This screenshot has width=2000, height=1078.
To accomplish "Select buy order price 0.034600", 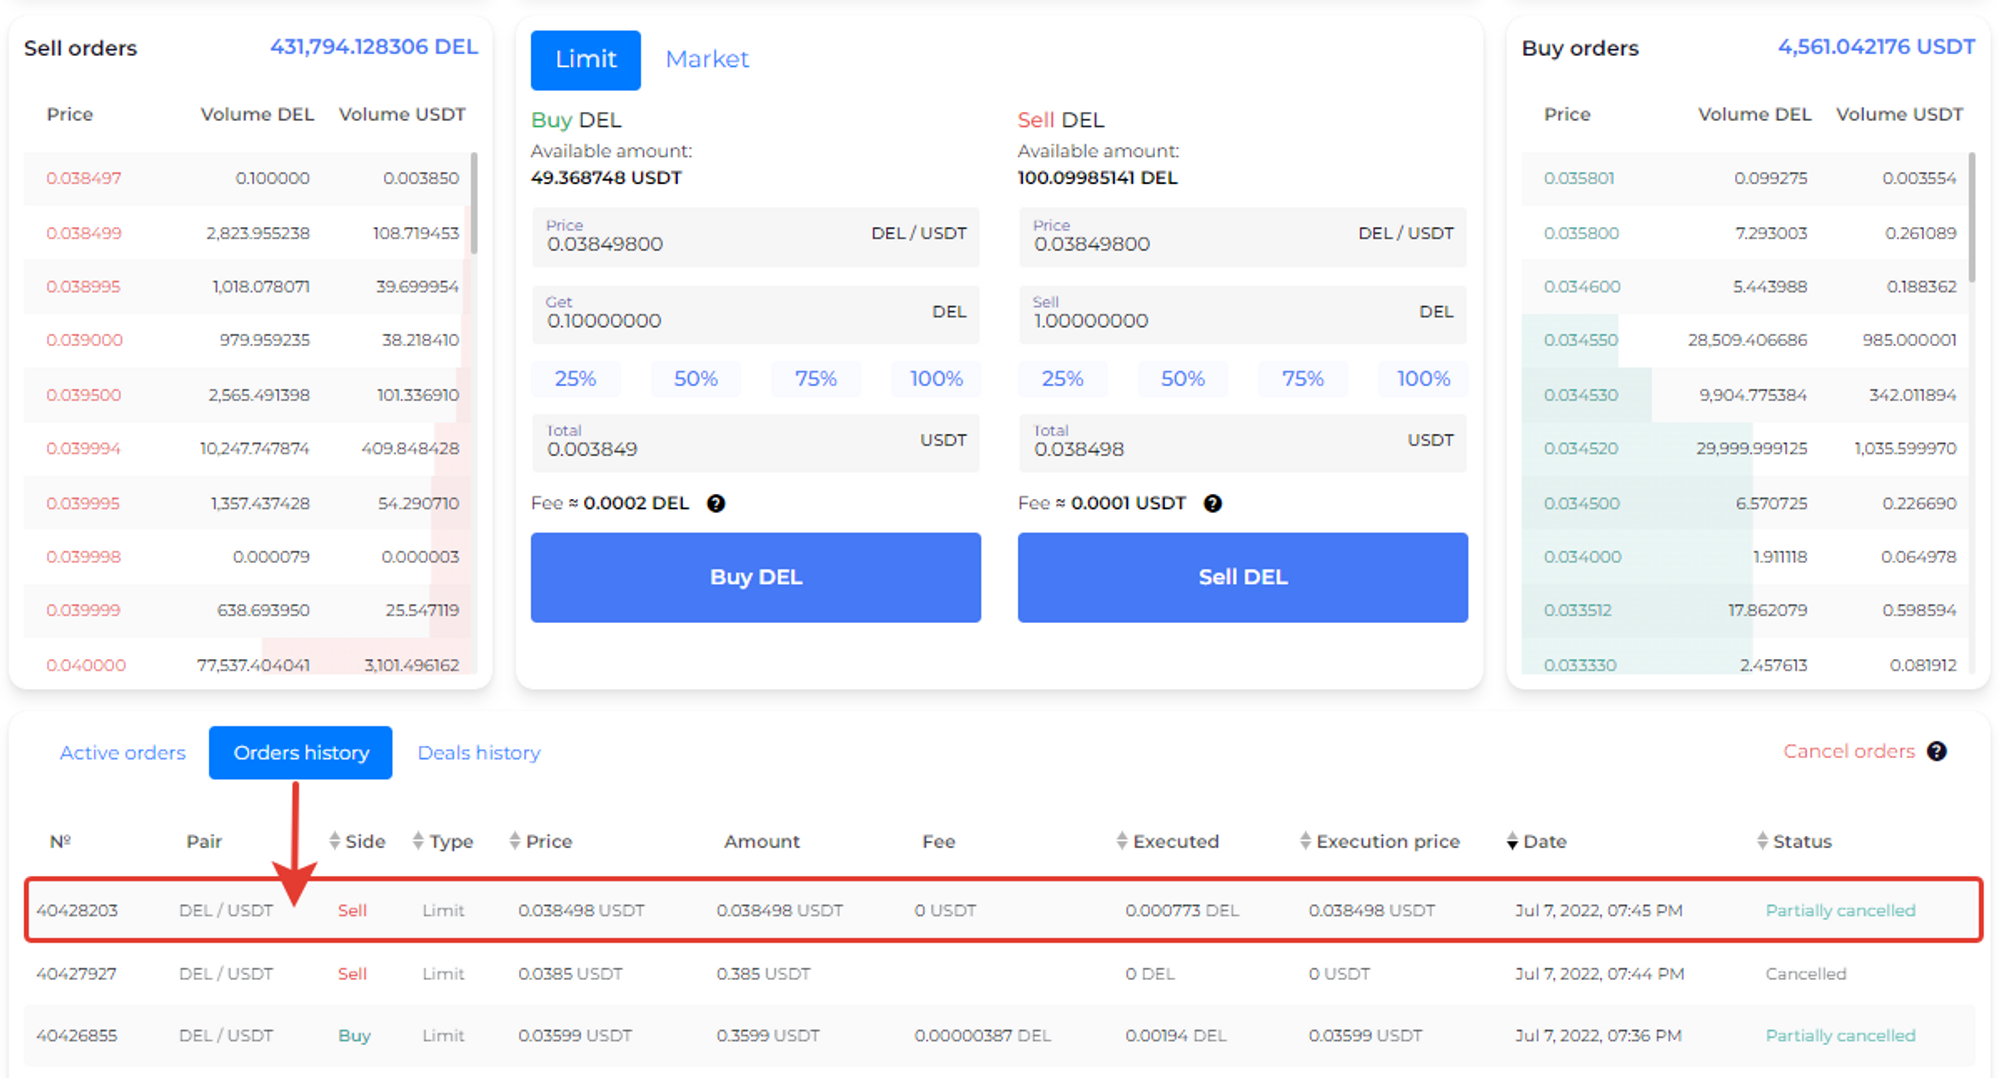I will click(x=1582, y=286).
